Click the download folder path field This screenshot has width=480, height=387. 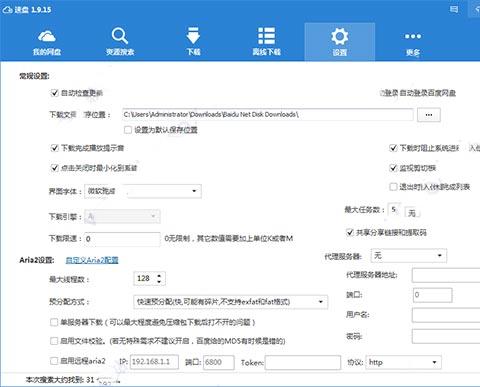[268, 115]
